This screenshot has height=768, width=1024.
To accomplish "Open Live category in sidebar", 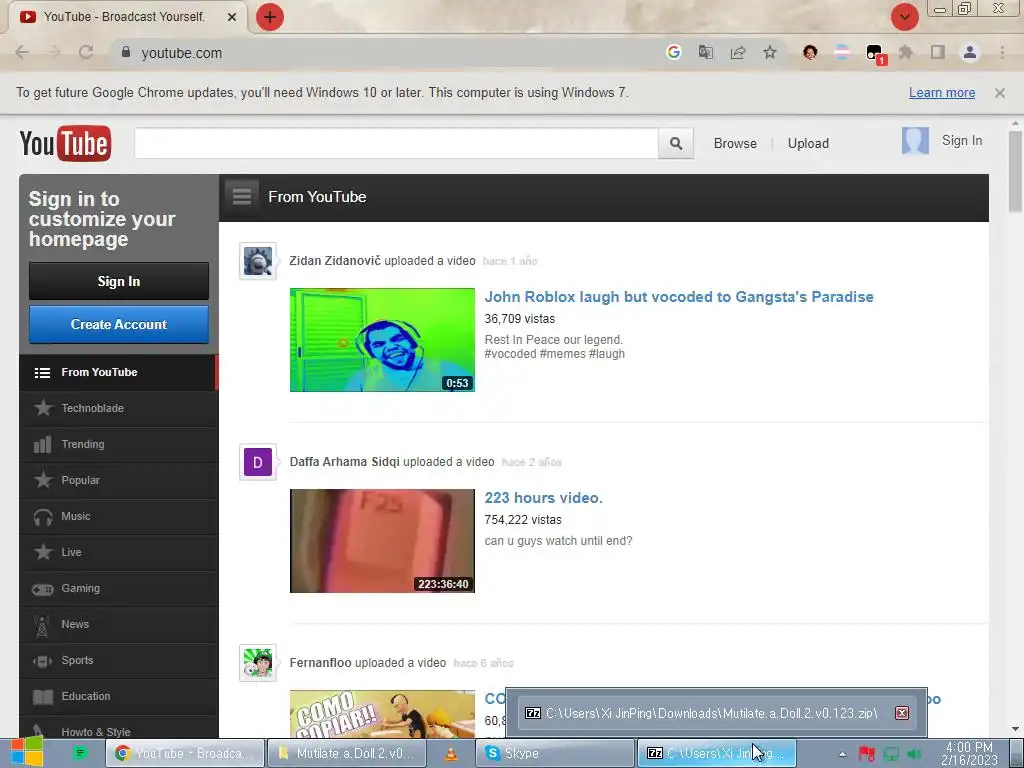I will pos(118,552).
